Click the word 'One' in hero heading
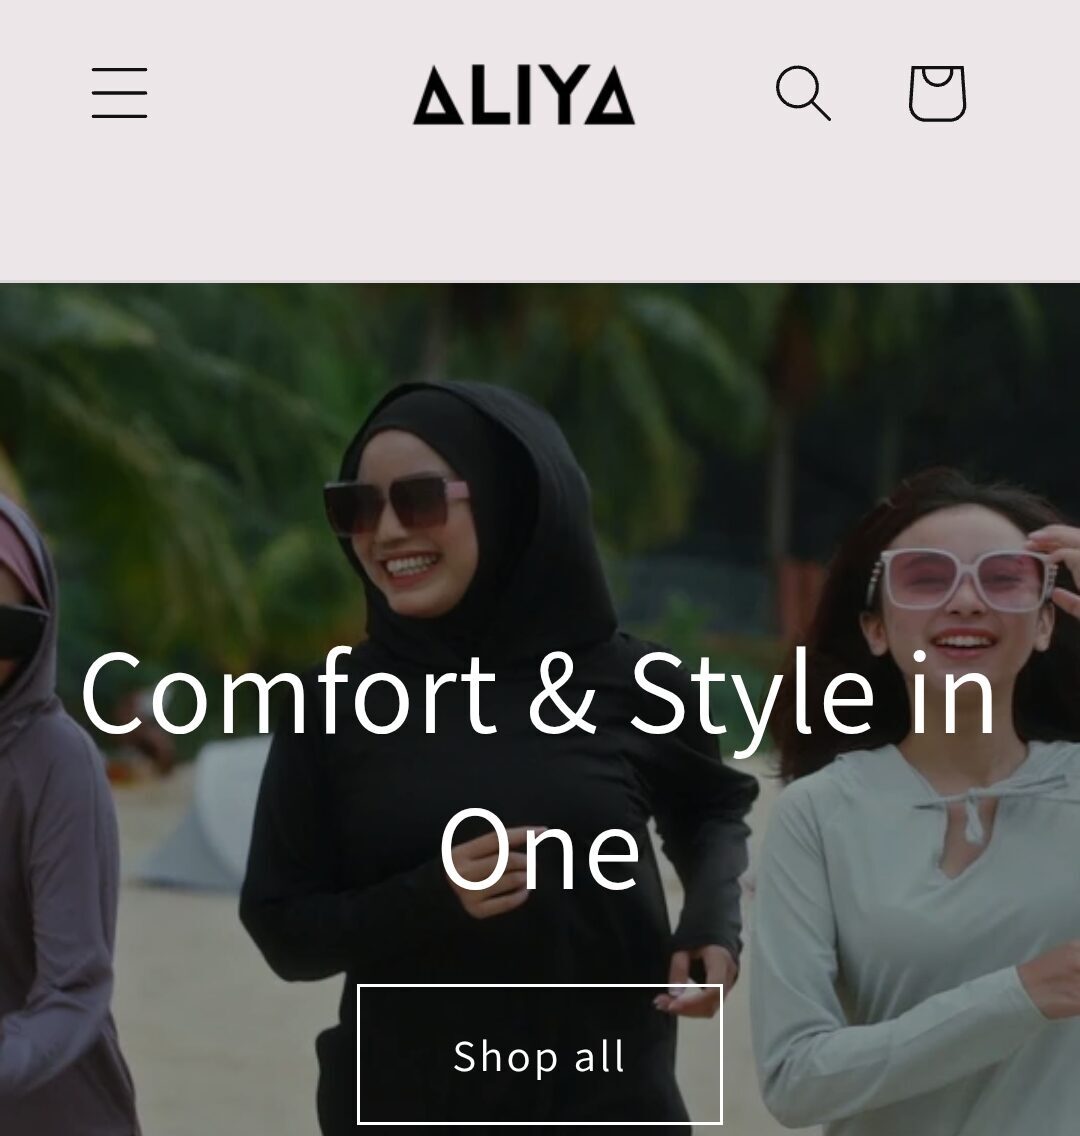Viewport: 1080px width, 1136px height. 540,849
